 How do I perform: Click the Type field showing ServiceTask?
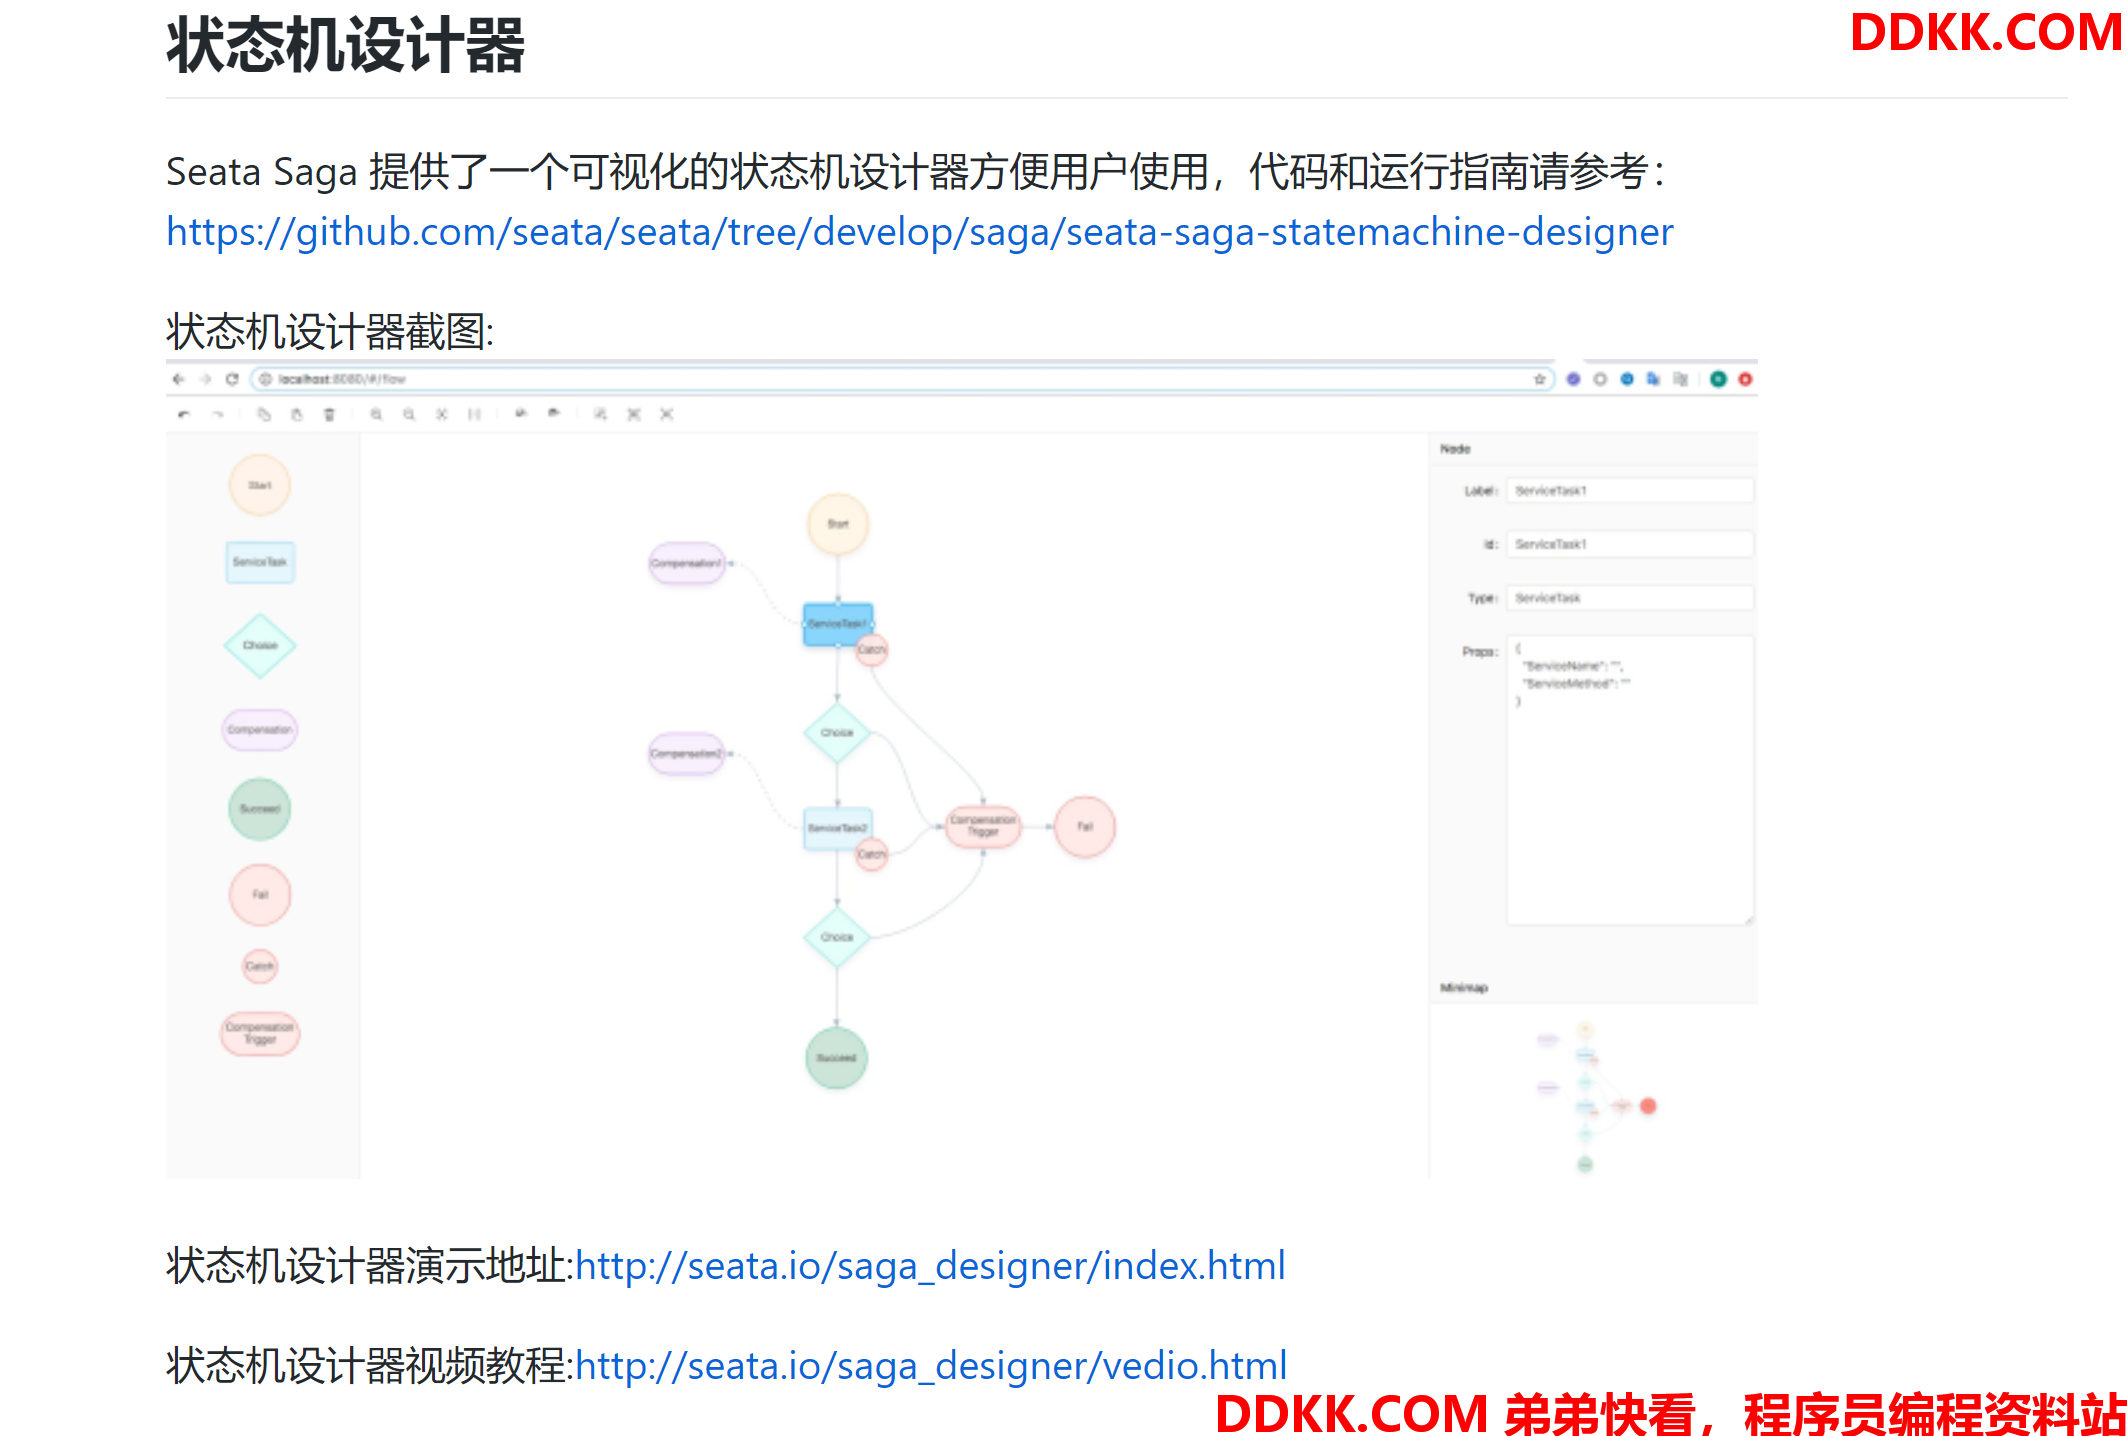tap(1630, 598)
